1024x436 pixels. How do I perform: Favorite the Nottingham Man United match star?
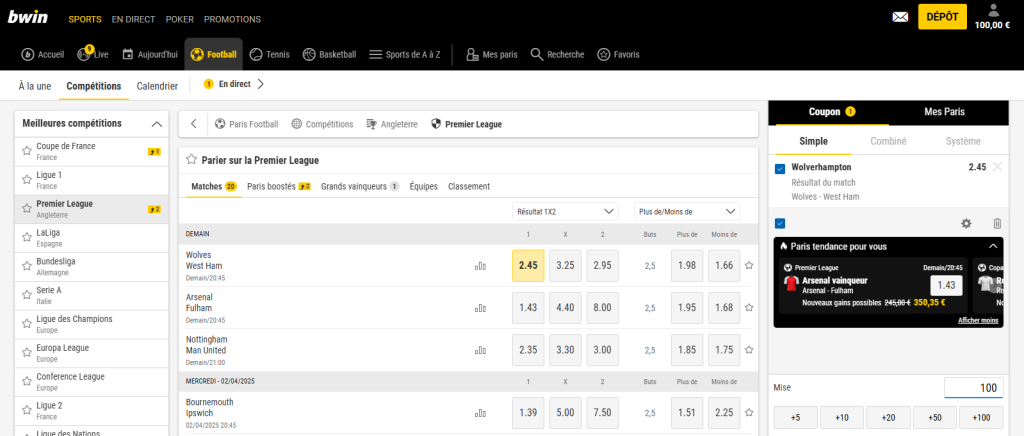coord(749,350)
